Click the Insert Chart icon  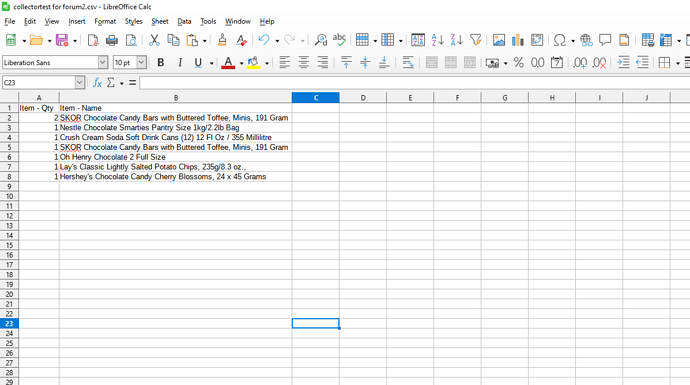tap(518, 40)
